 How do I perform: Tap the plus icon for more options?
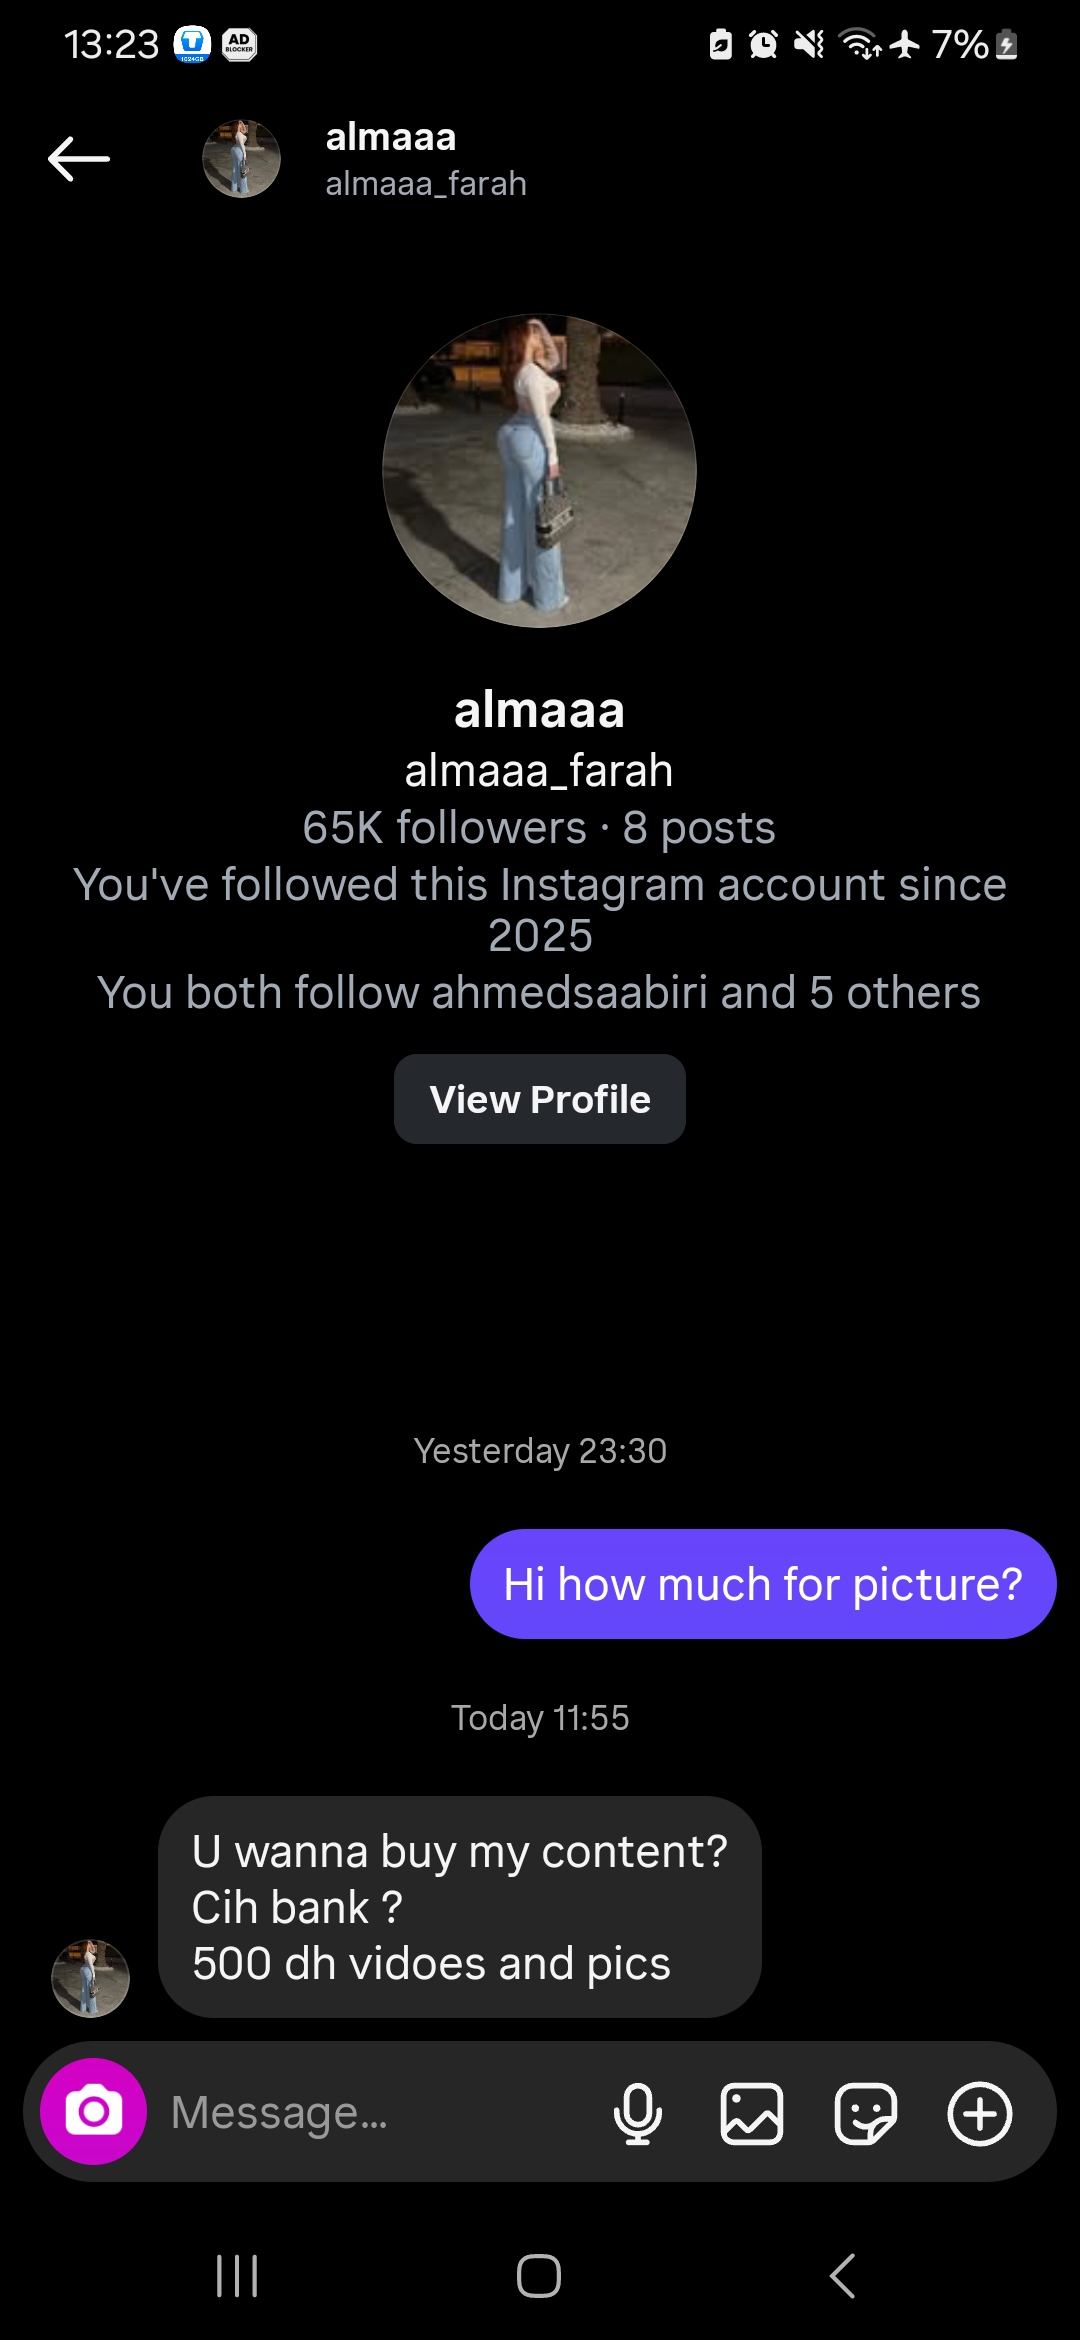click(980, 2113)
